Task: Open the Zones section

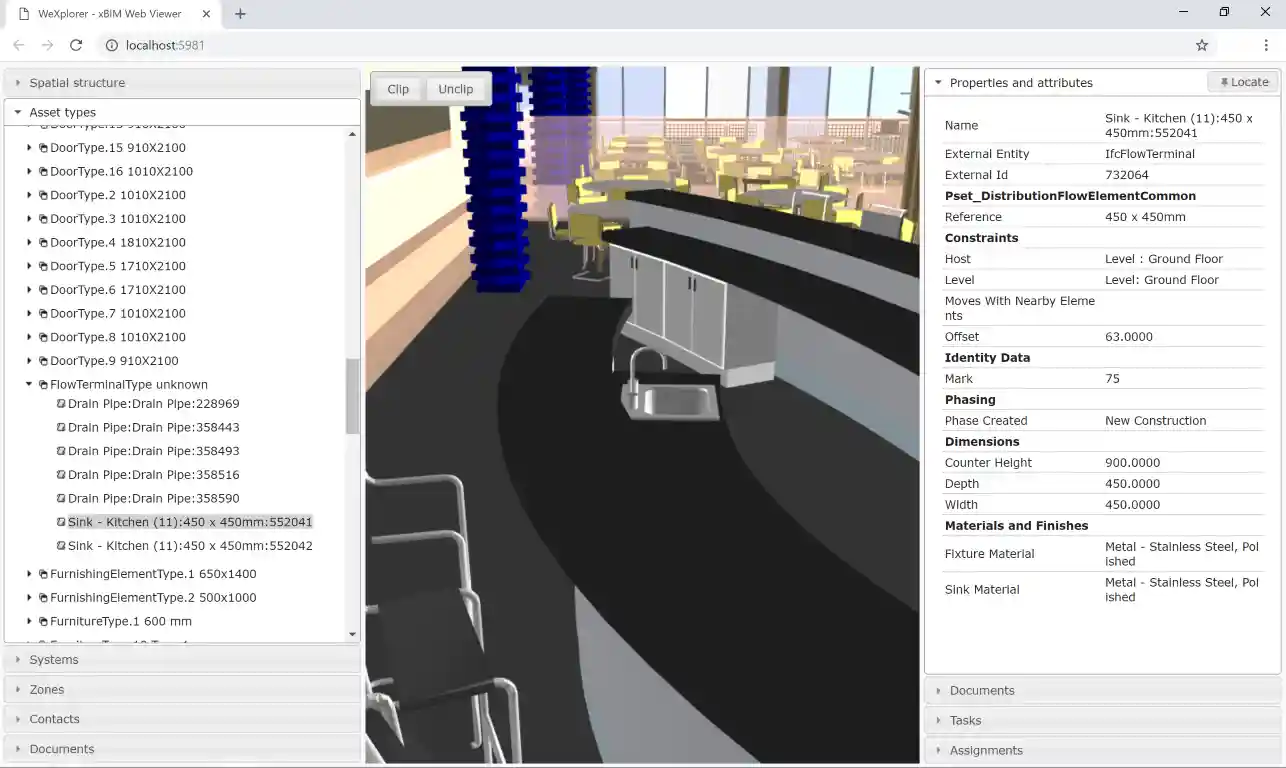Action: point(49,689)
